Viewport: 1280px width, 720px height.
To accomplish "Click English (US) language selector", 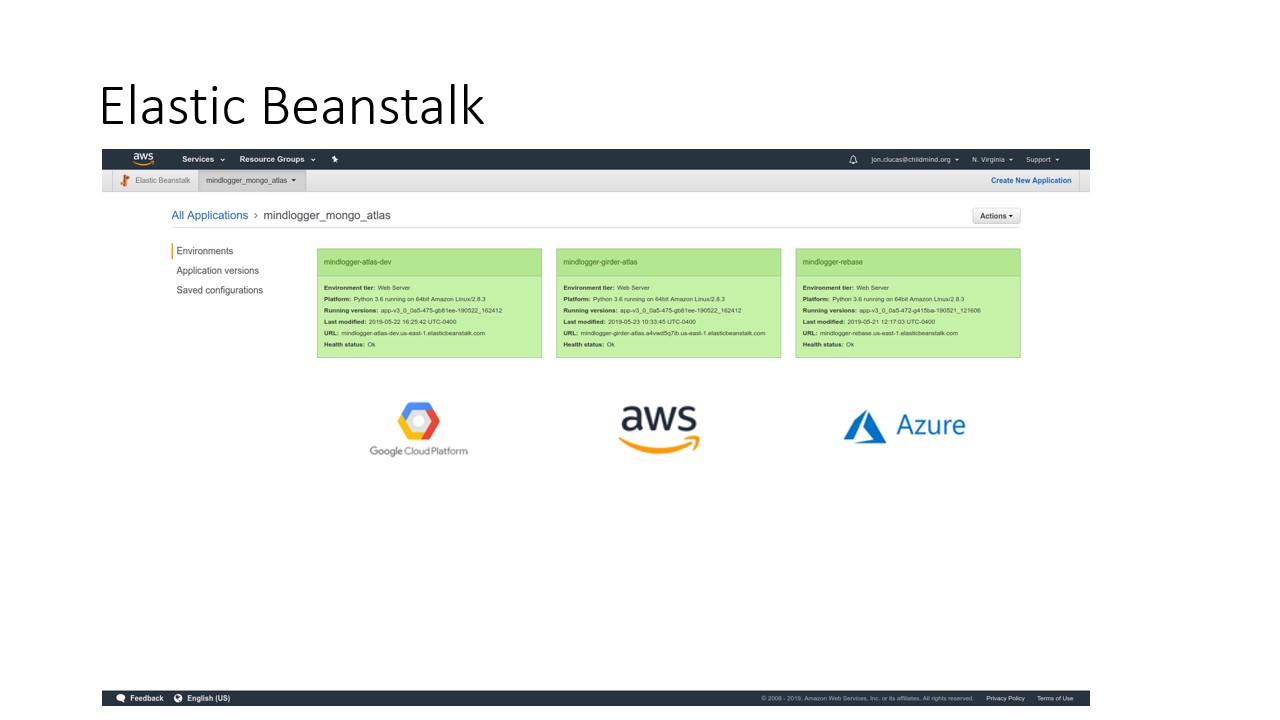I will click(x=208, y=698).
